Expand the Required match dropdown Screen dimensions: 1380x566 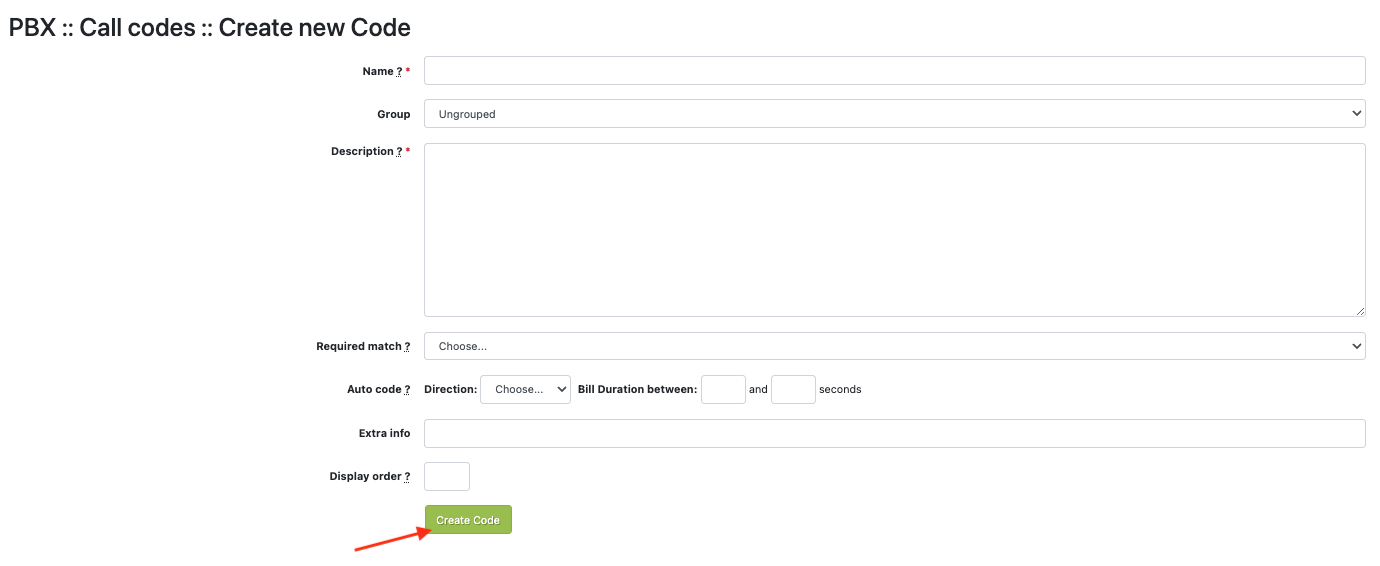pos(894,346)
